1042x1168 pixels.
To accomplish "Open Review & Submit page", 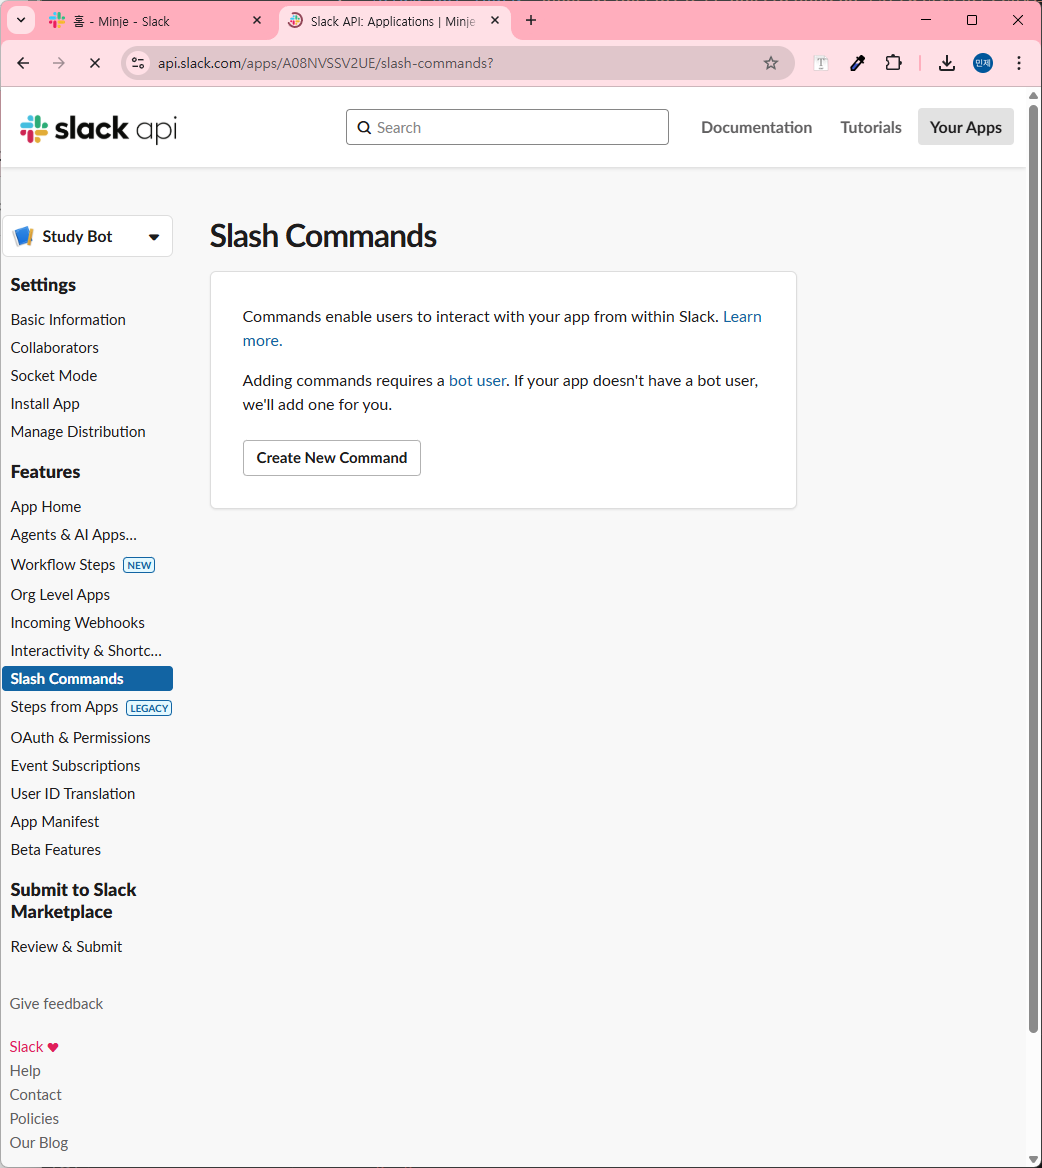I will pos(66,947).
